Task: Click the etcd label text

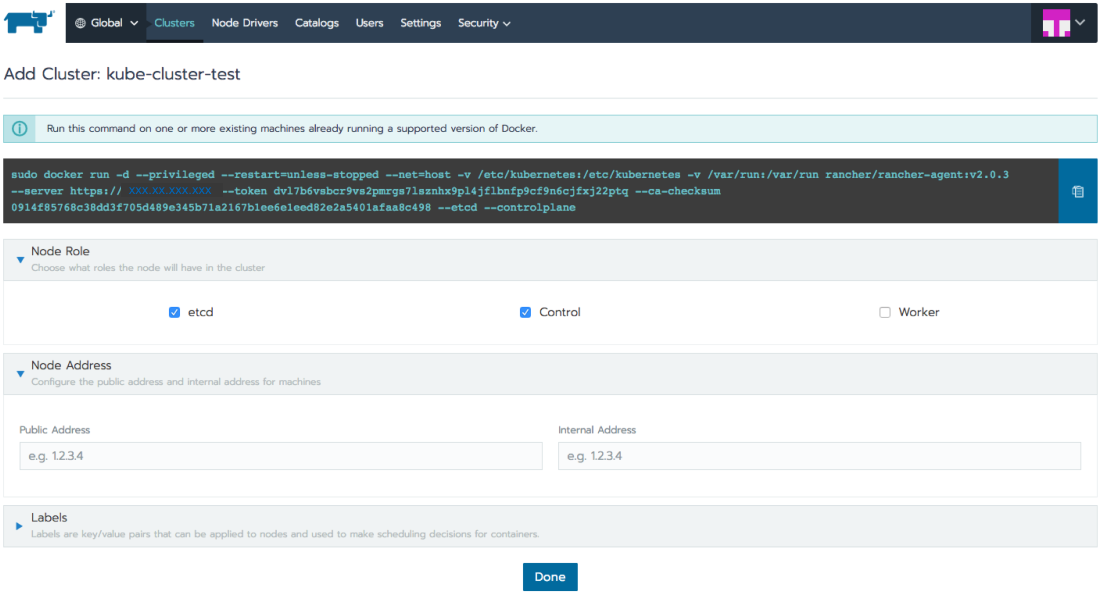Action: [200, 312]
